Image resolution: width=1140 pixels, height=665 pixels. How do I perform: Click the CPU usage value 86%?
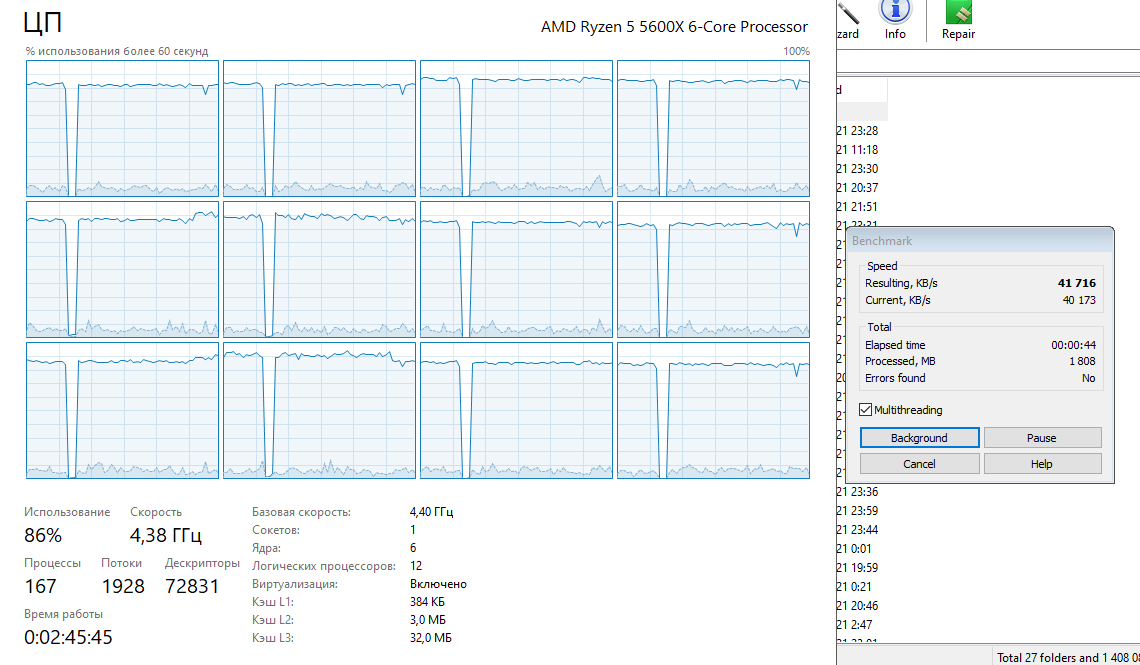tap(43, 536)
